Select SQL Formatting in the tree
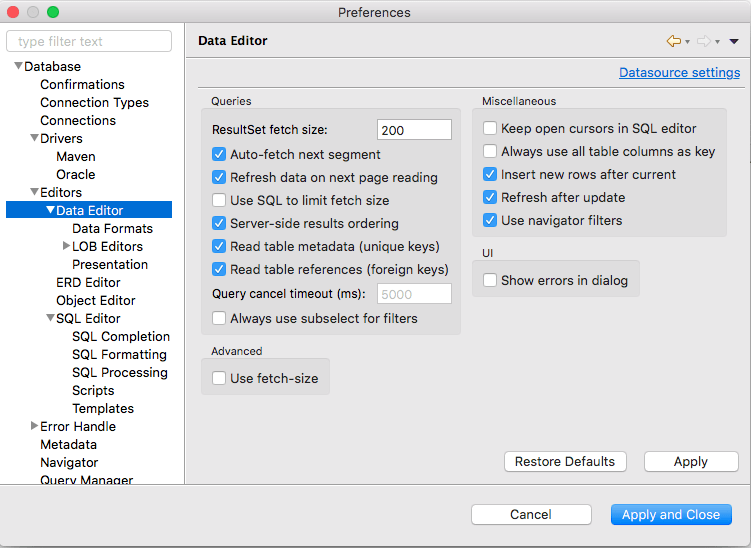This screenshot has width=751, height=548. tap(119, 354)
